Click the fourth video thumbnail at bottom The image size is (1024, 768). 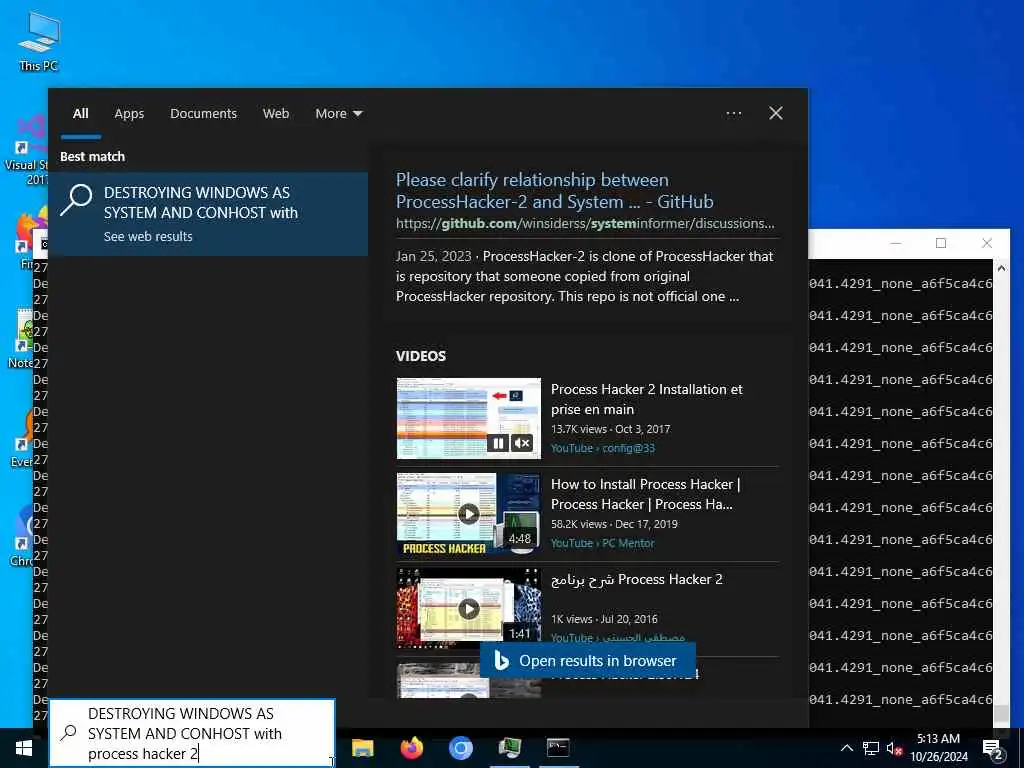(x=469, y=680)
